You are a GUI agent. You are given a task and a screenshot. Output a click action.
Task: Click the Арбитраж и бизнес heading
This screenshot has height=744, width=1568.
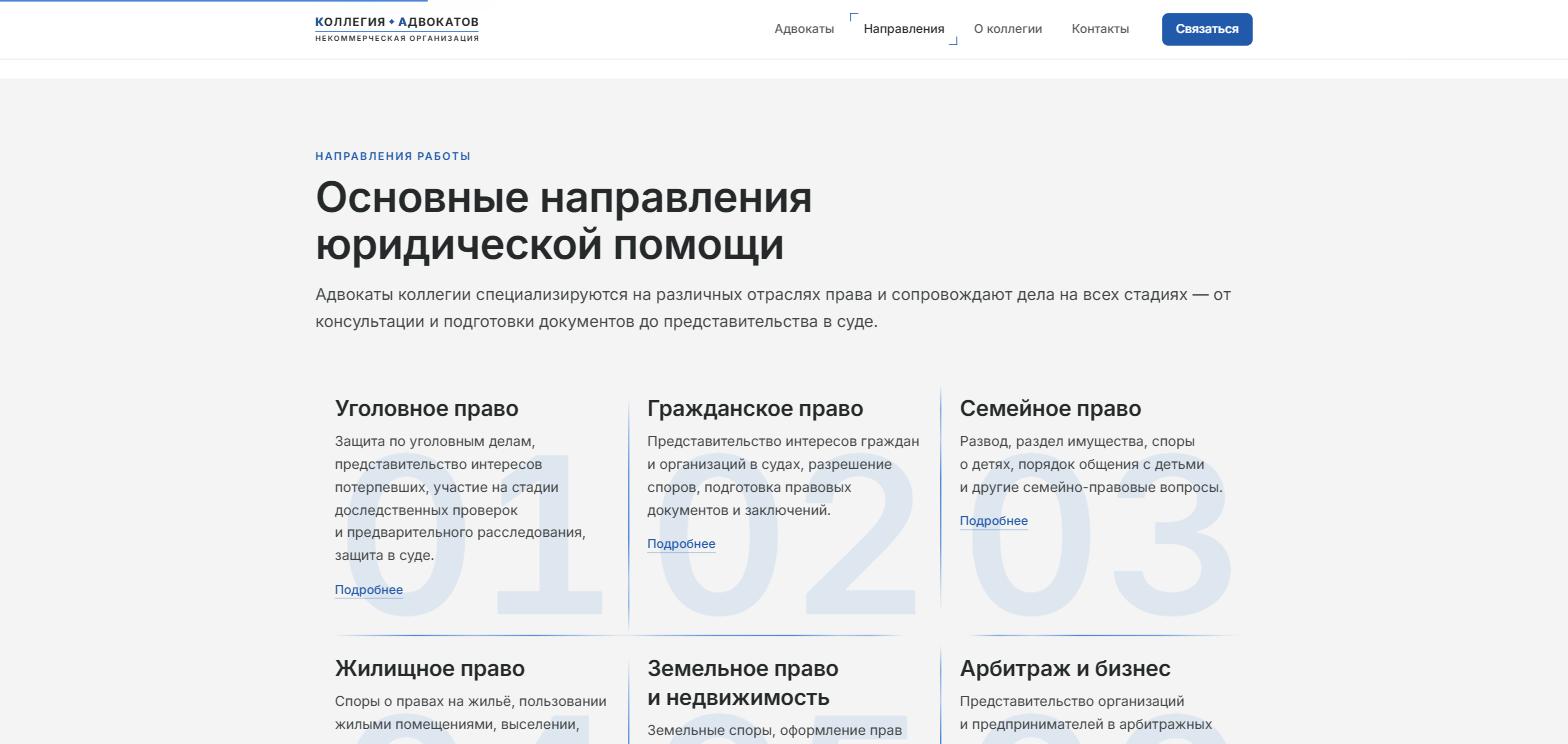[x=1065, y=668]
